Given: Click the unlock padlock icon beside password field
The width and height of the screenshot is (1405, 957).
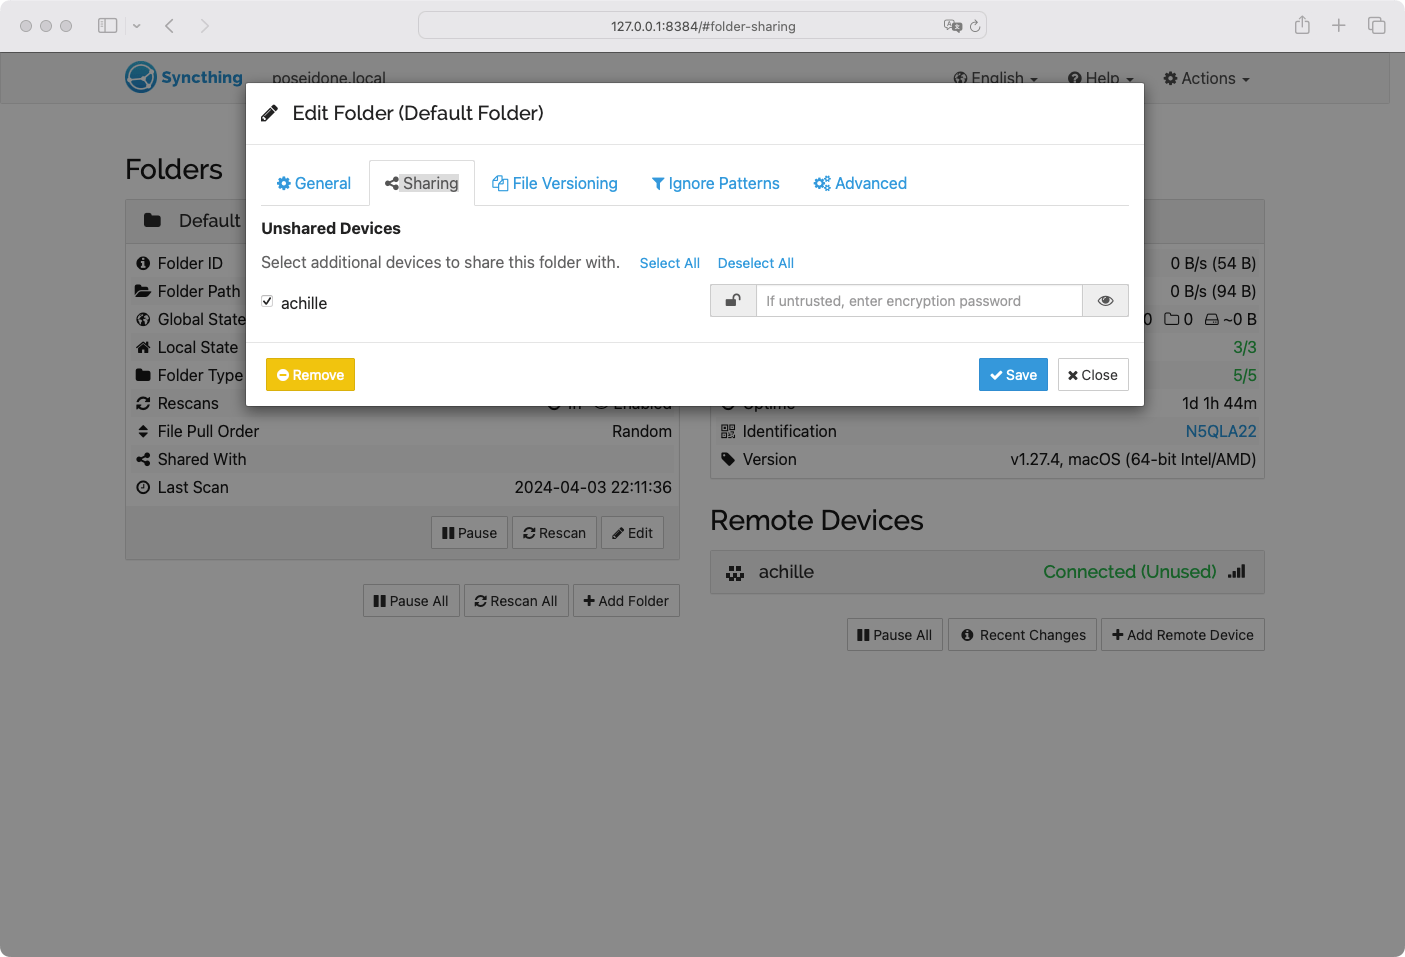Looking at the screenshot, I should pos(733,301).
